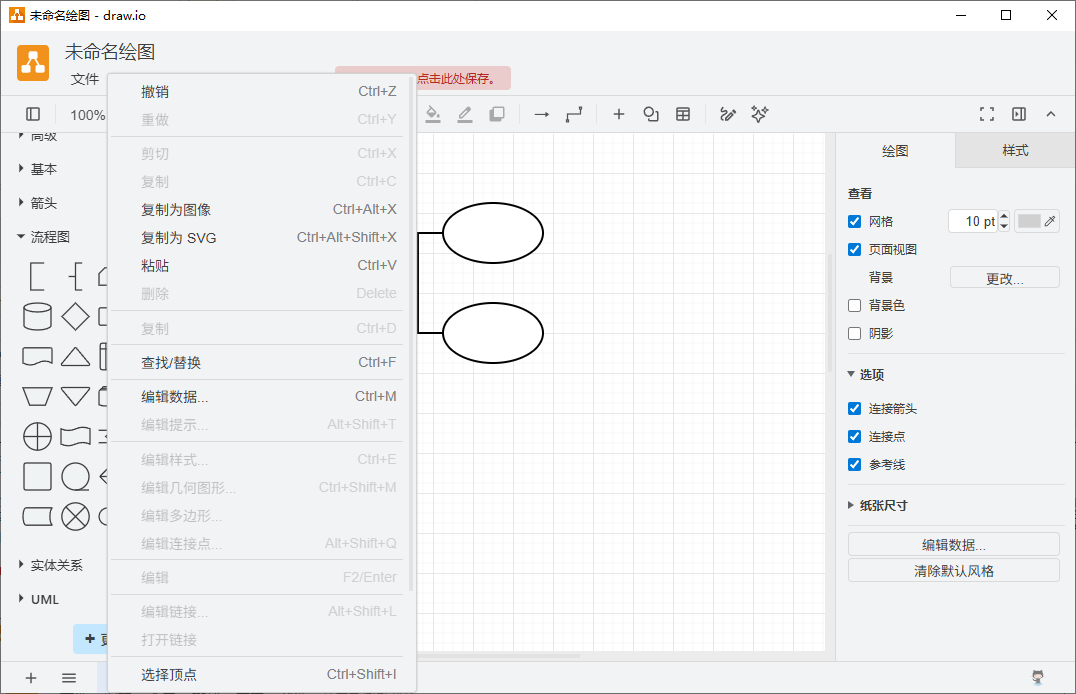Open the 100% zoom dropdown
This screenshot has width=1076, height=694.
pyautogui.click(x=88, y=115)
